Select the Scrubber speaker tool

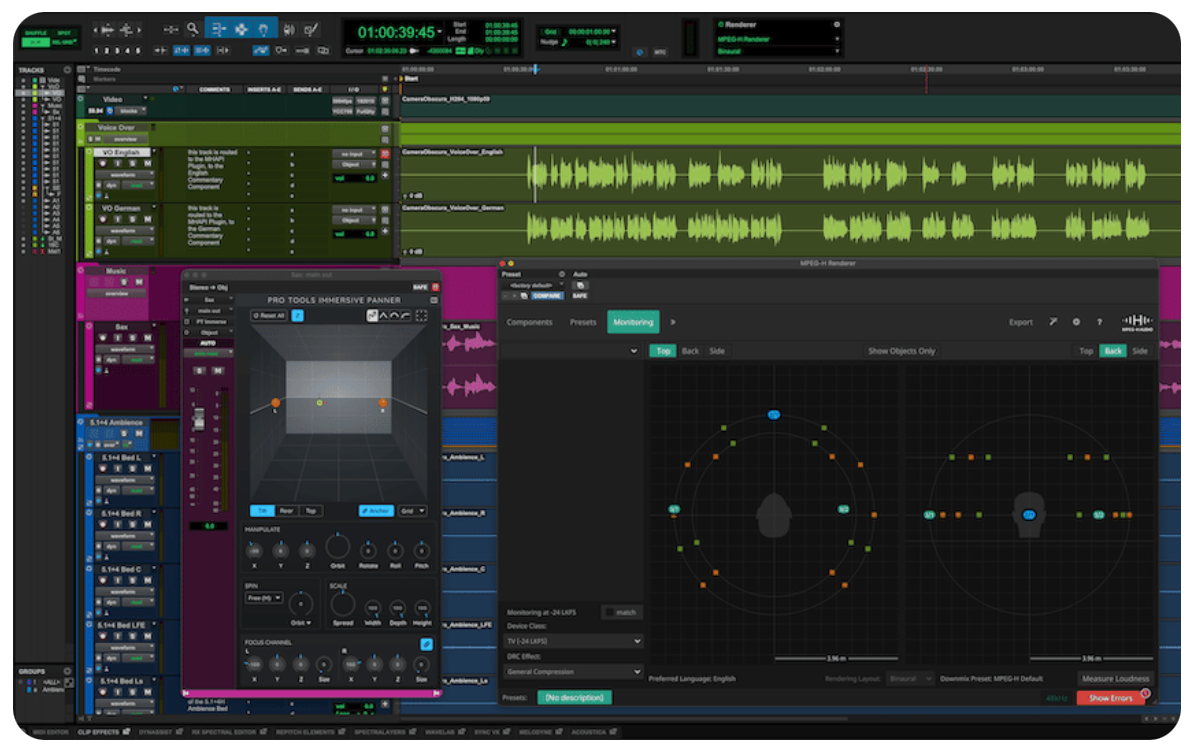coord(289,29)
